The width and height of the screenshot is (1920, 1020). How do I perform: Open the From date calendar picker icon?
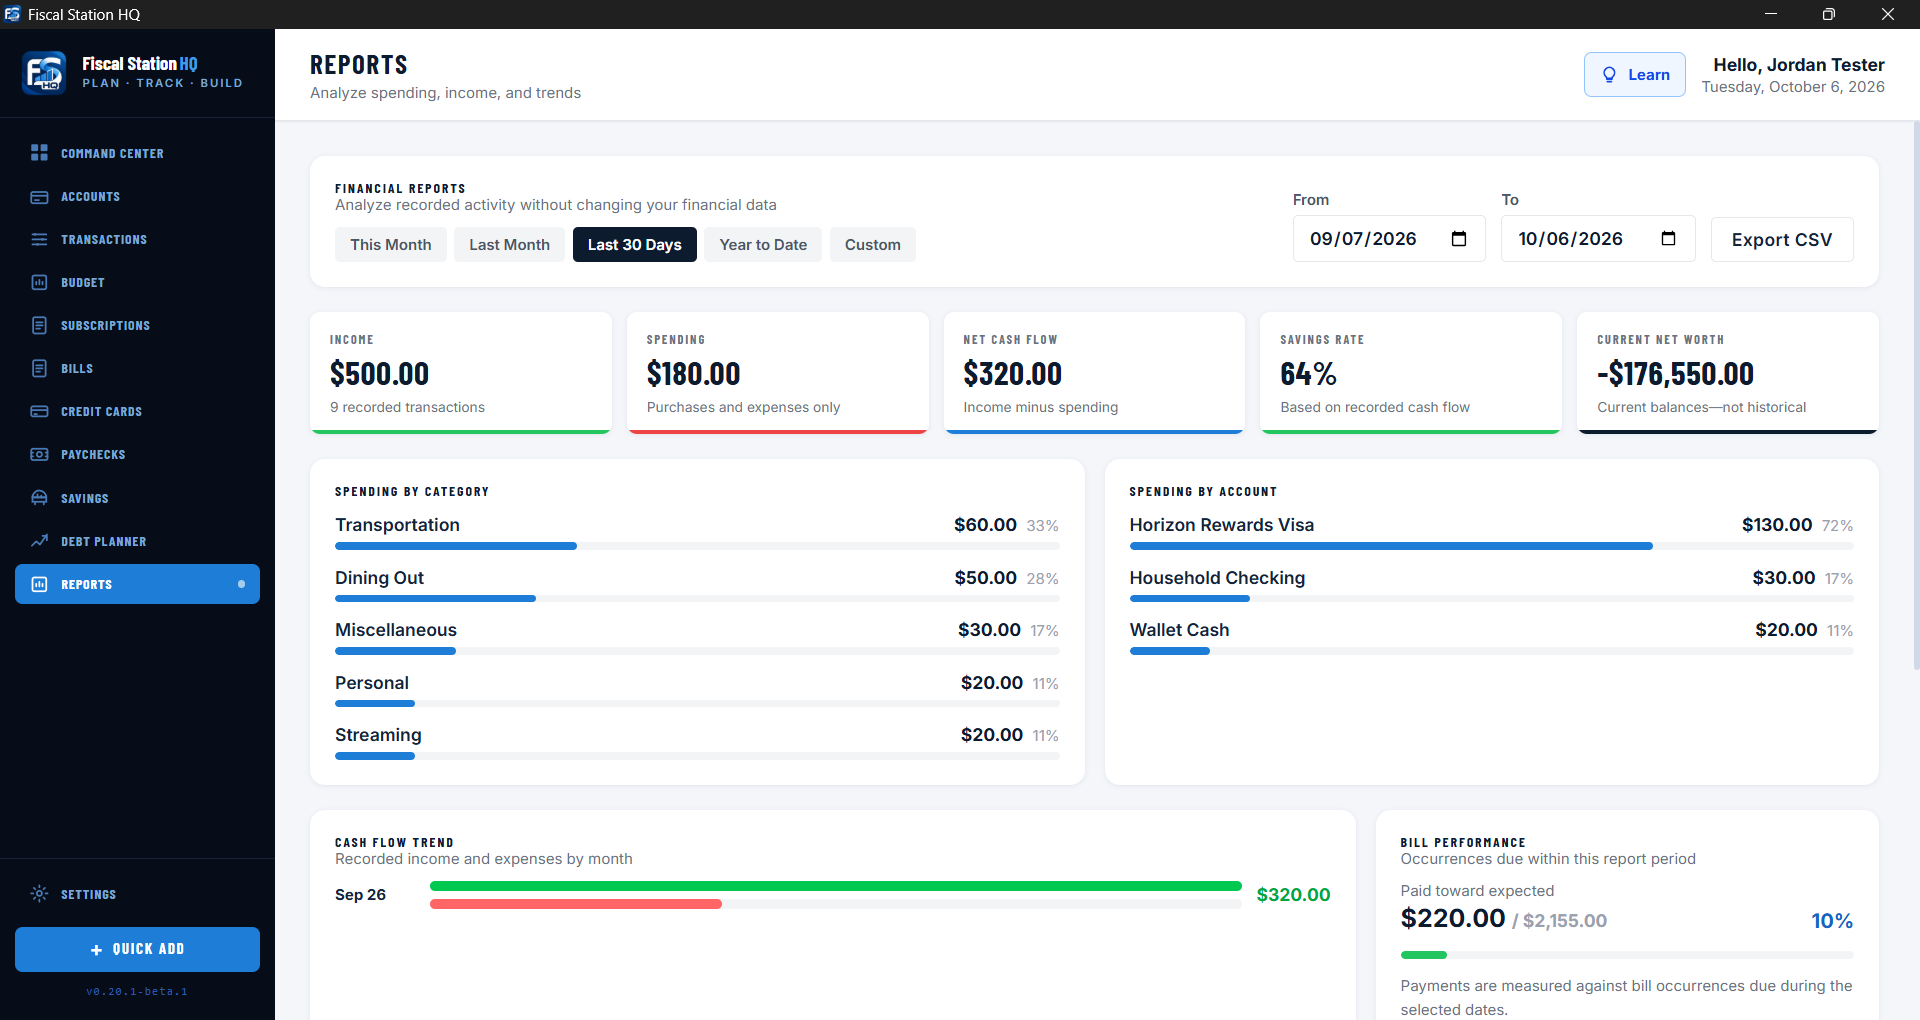[x=1459, y=239]
